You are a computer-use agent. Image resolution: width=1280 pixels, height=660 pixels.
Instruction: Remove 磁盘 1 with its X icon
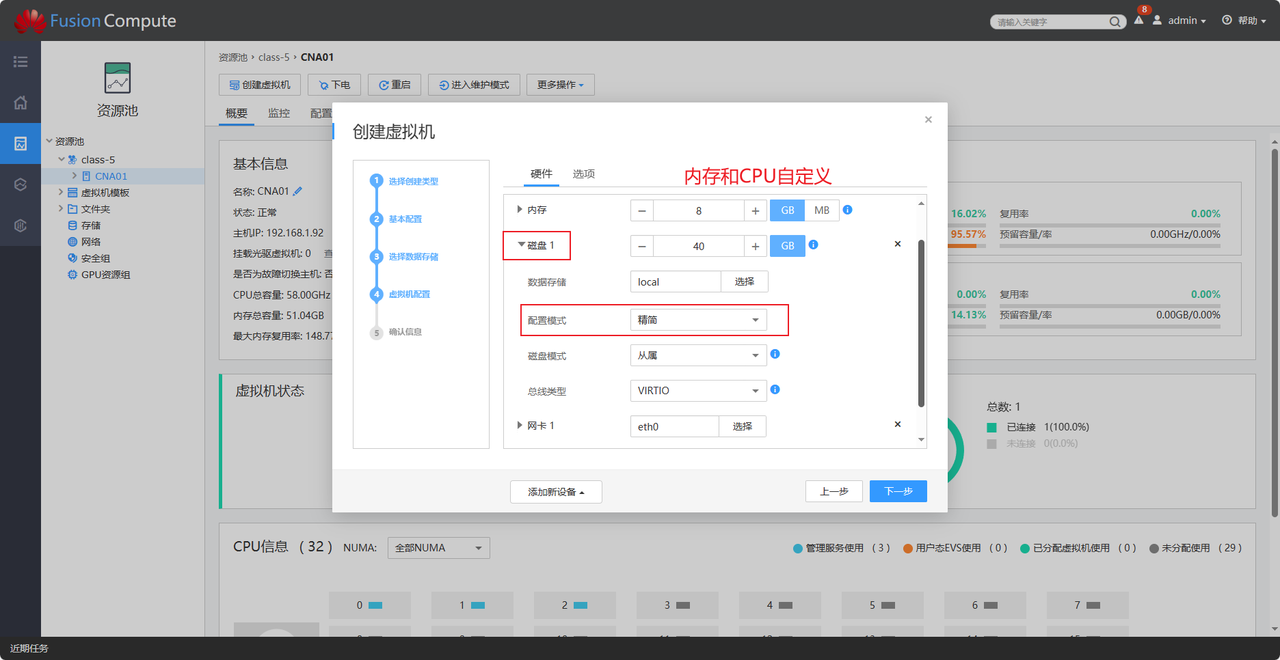897,244
